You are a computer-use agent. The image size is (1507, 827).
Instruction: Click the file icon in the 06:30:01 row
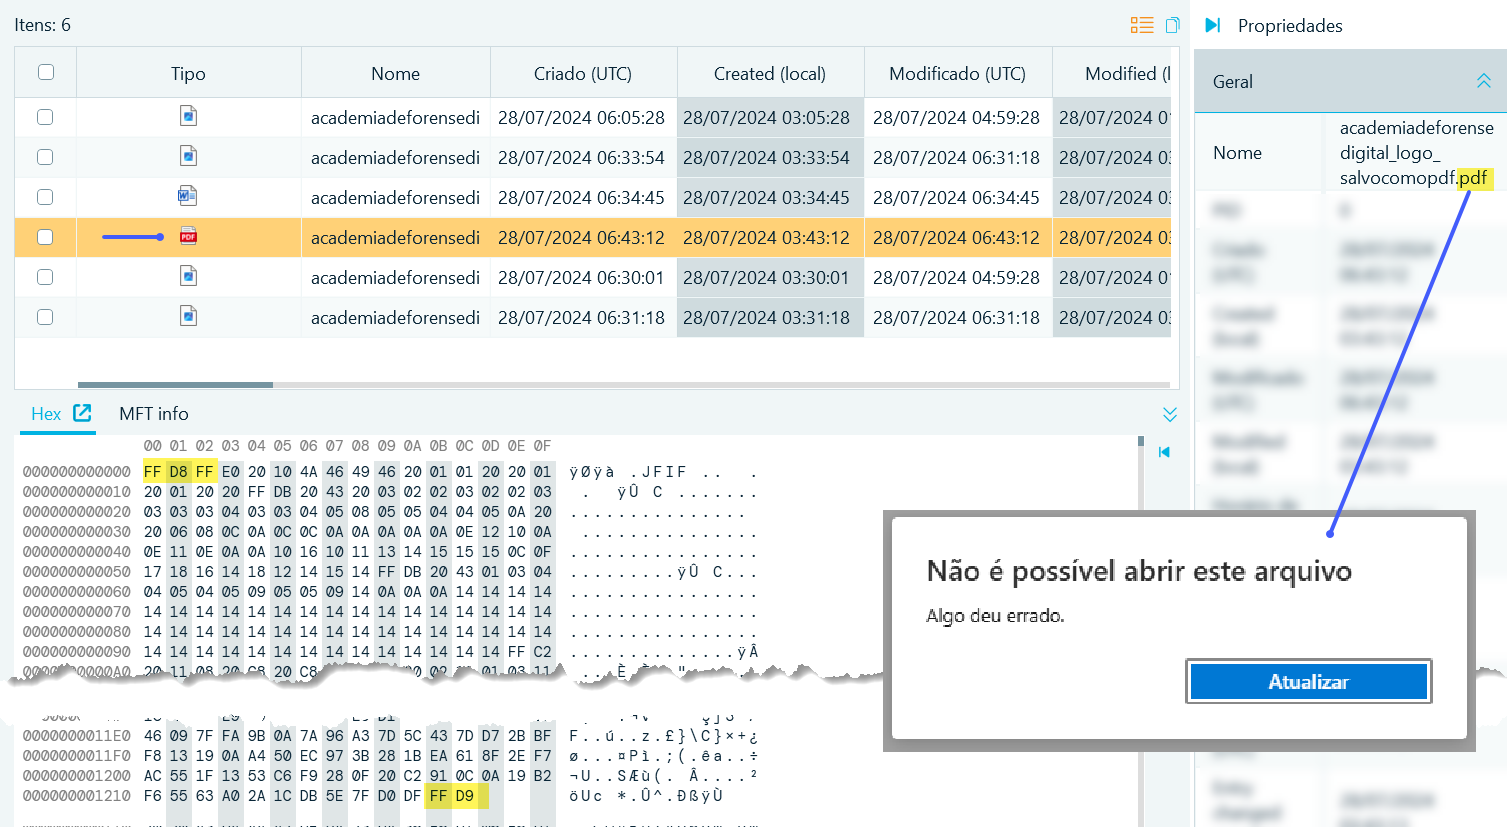[x=188, y=276]
